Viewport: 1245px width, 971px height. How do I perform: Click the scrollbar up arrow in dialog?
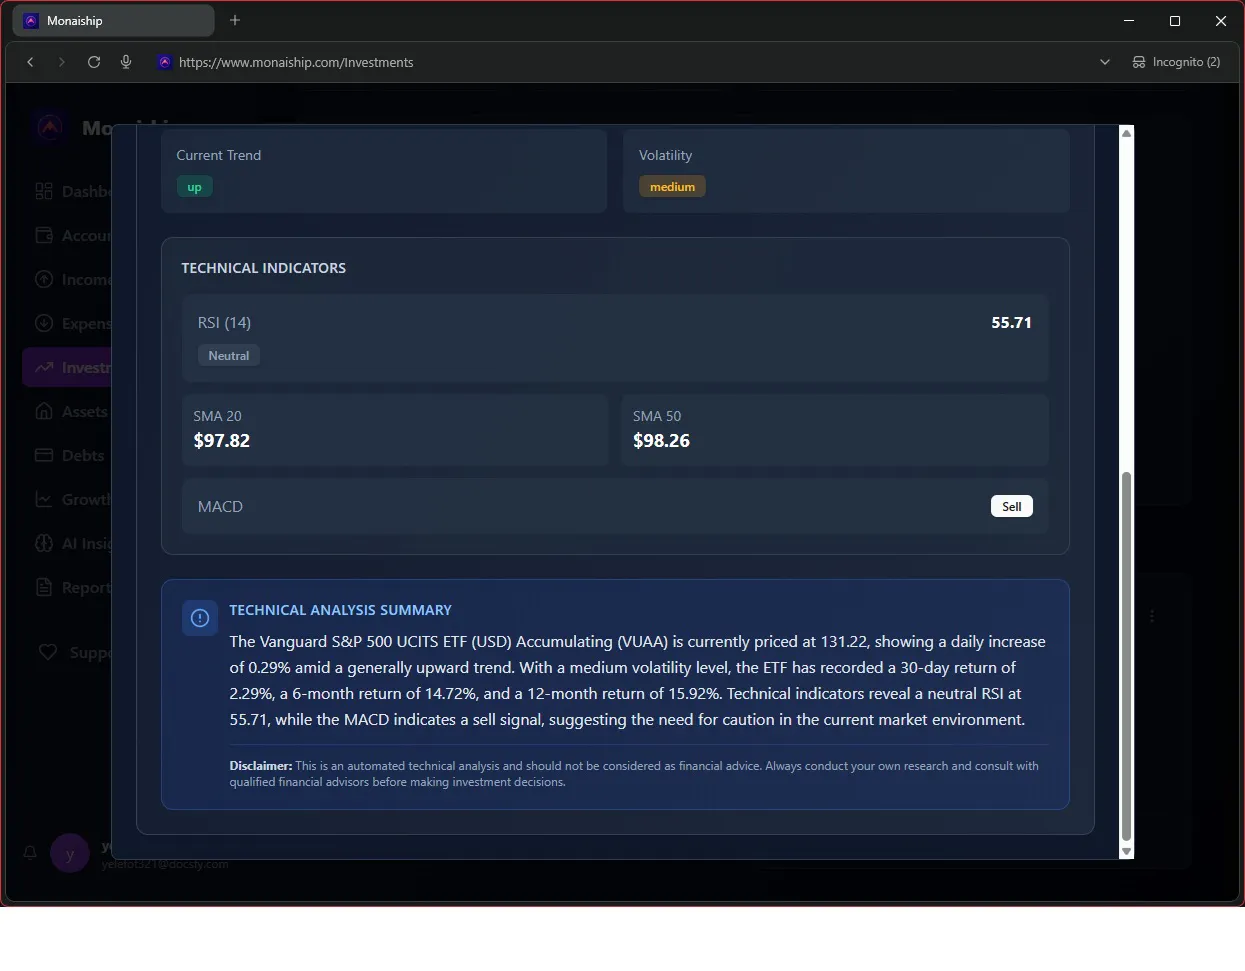point(1127,133)
